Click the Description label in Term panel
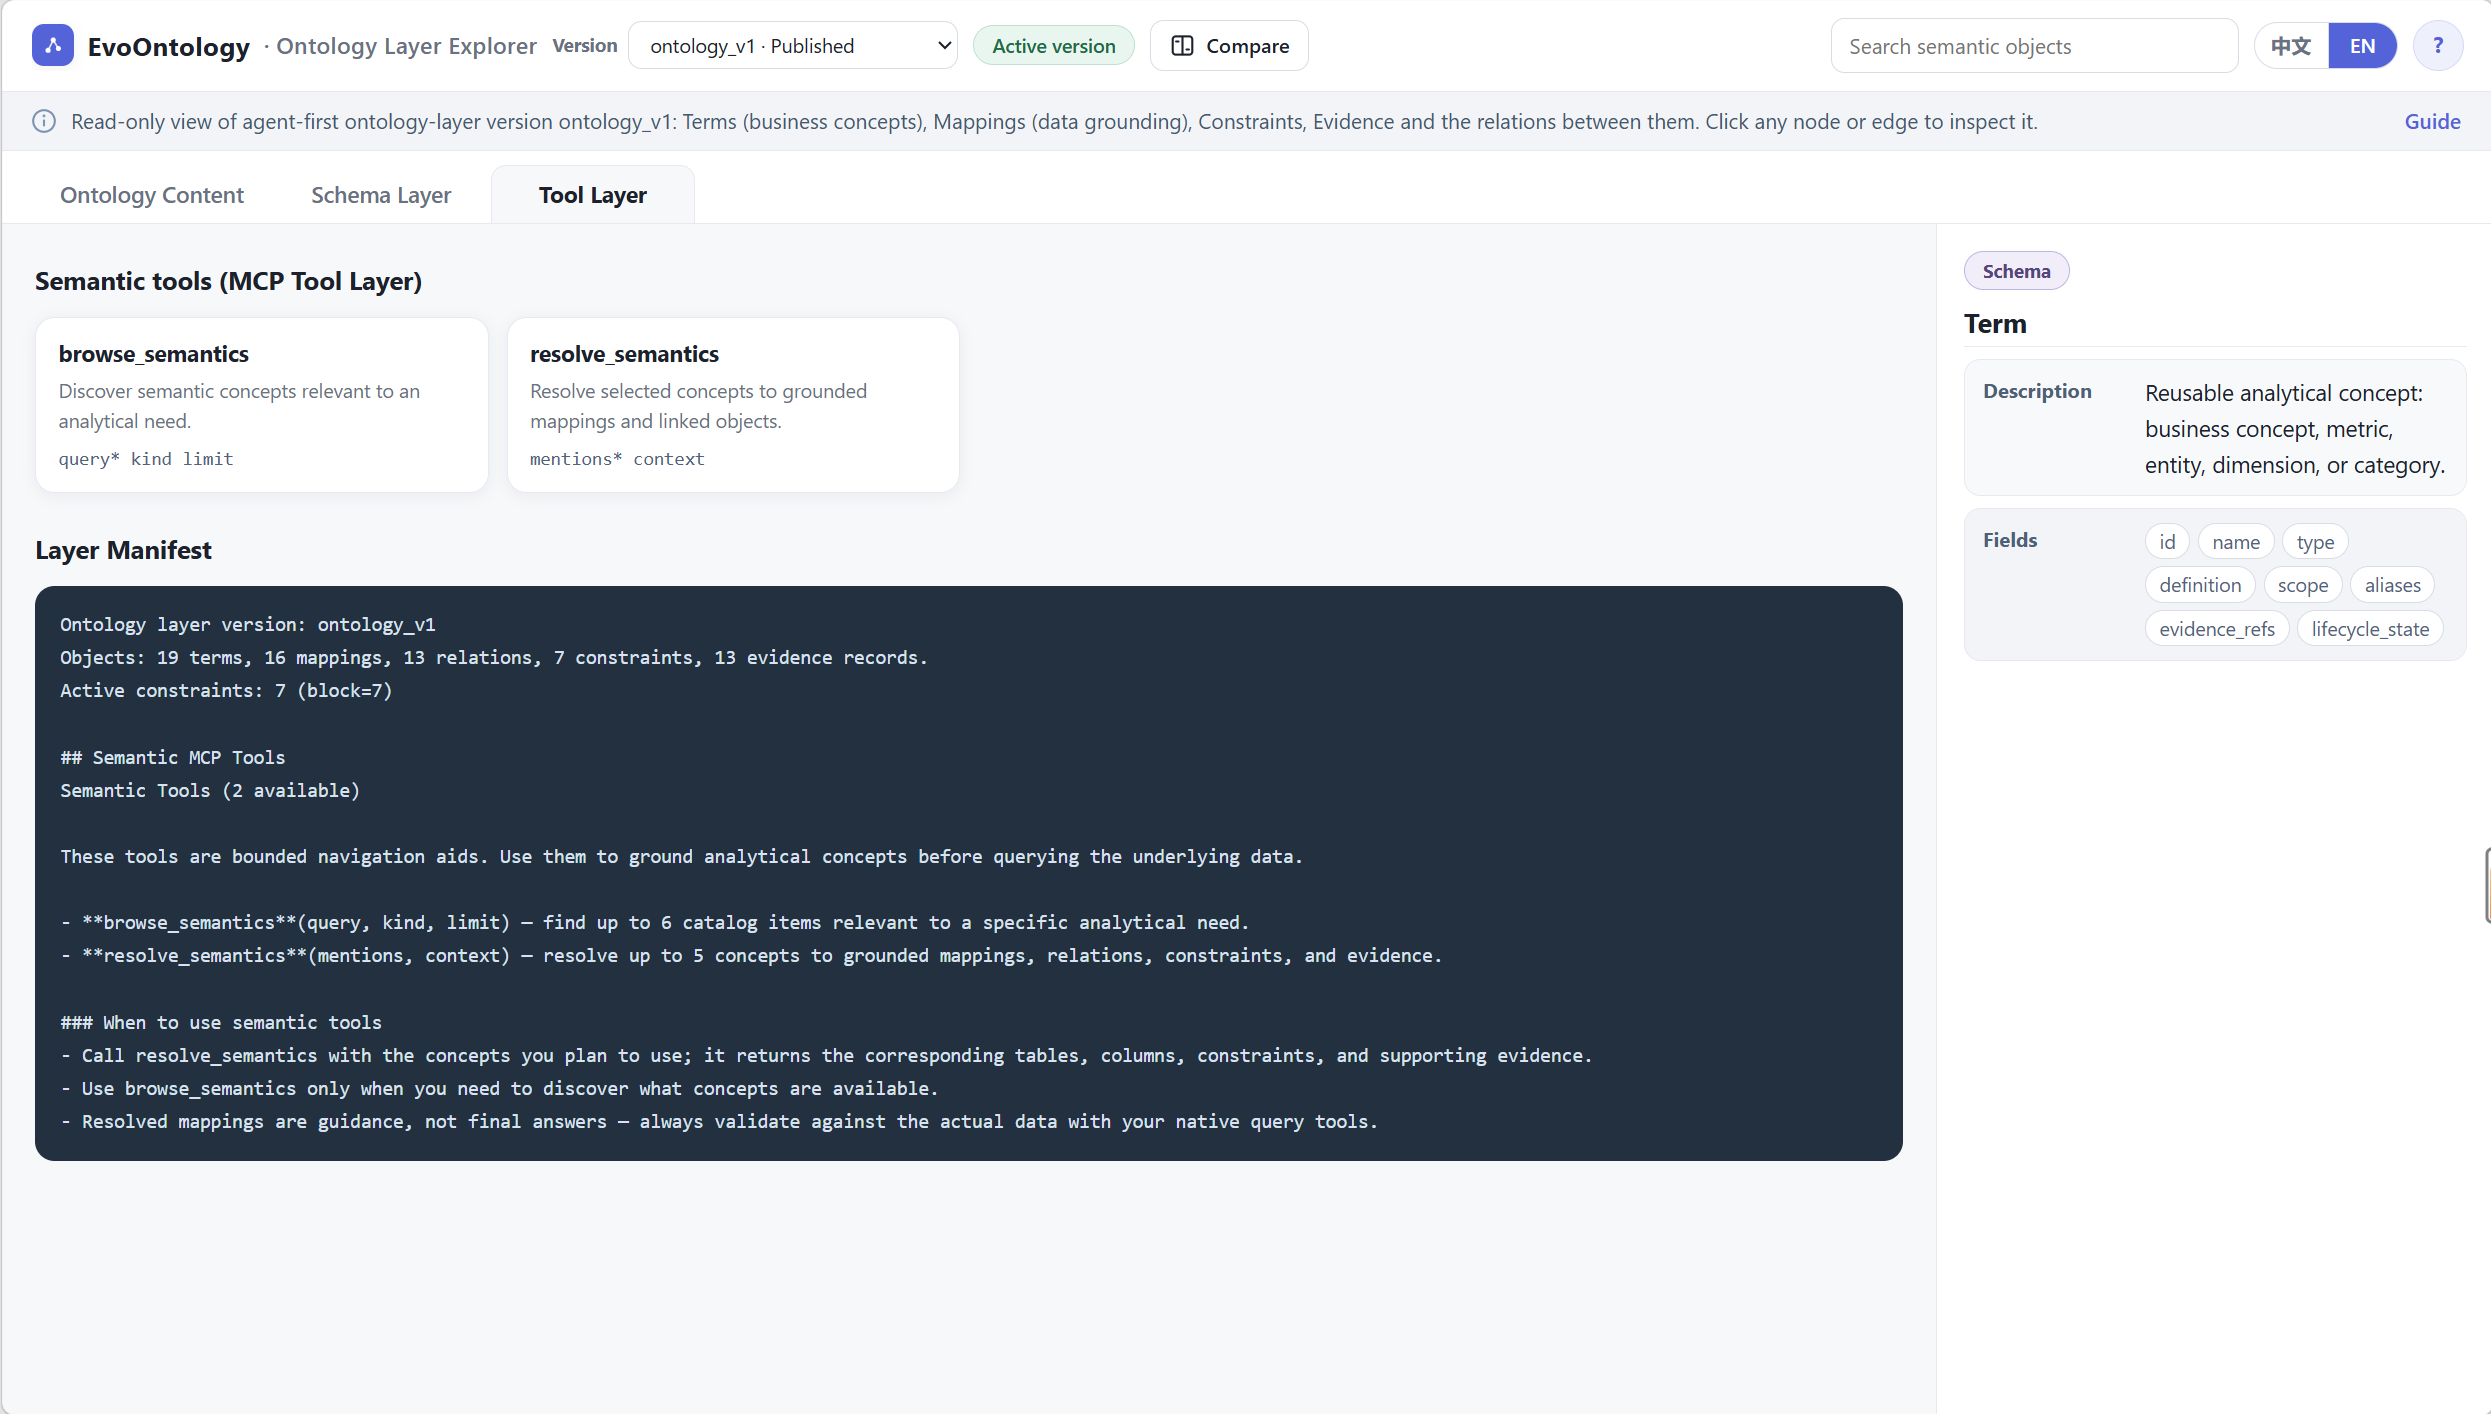The width and height of the screenshot is (2491, 1414). (x=2037, y=391)
